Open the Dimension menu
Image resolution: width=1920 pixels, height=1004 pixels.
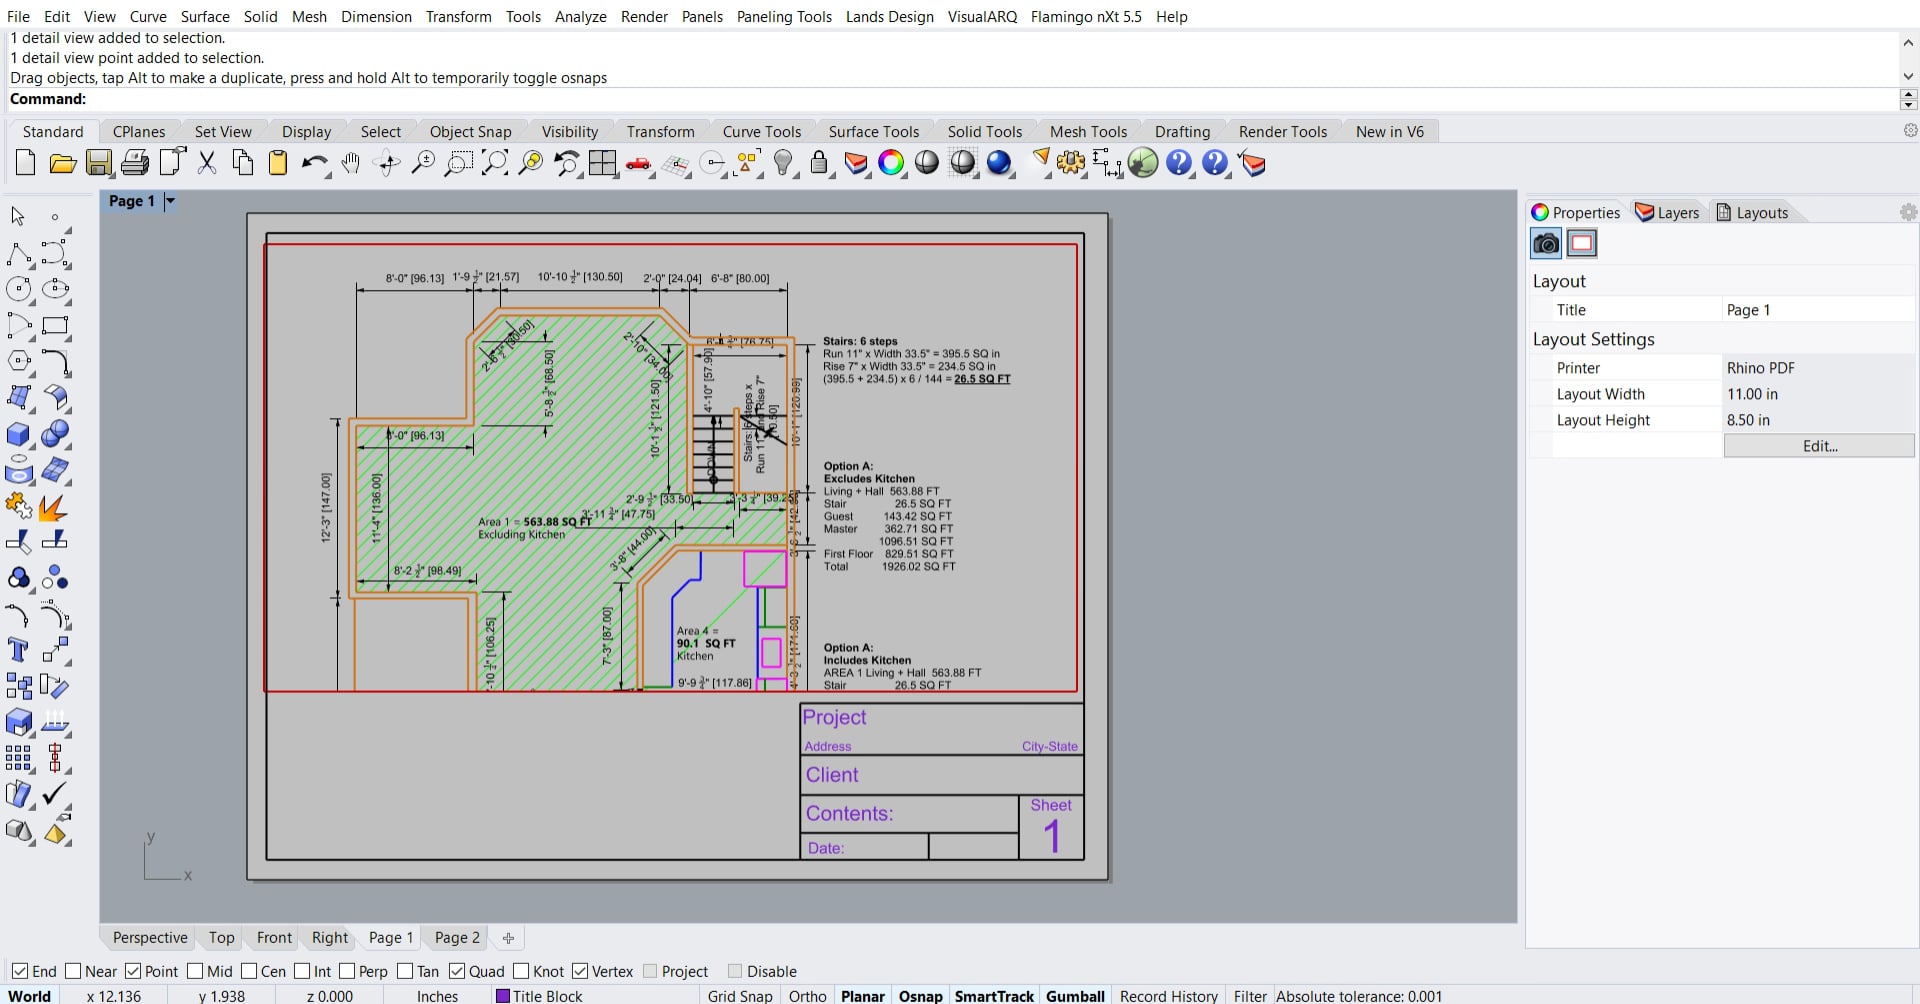coord(376,16)
